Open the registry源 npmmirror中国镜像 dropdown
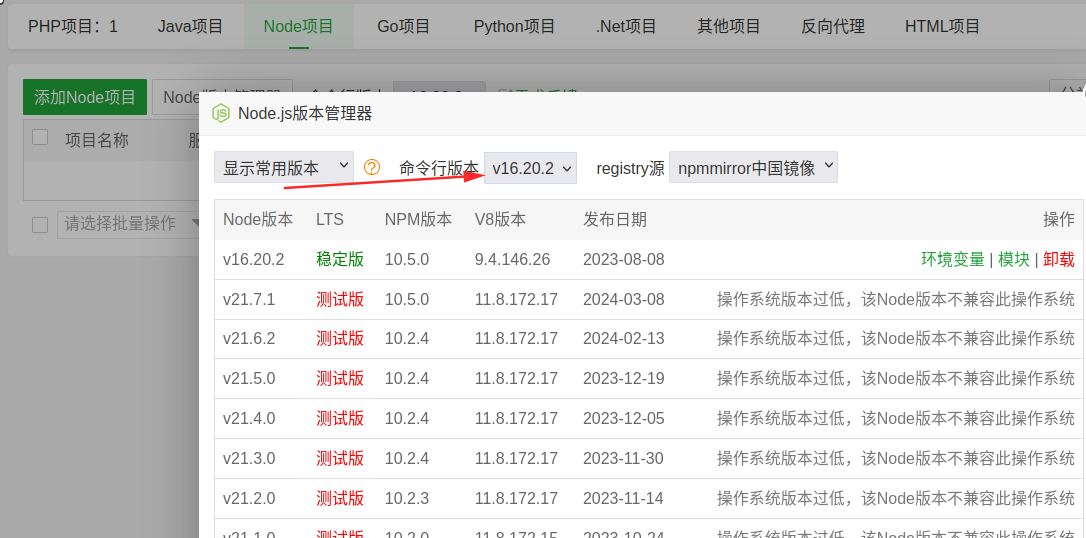Screen dimensions: 1086x538 point(754,168)
